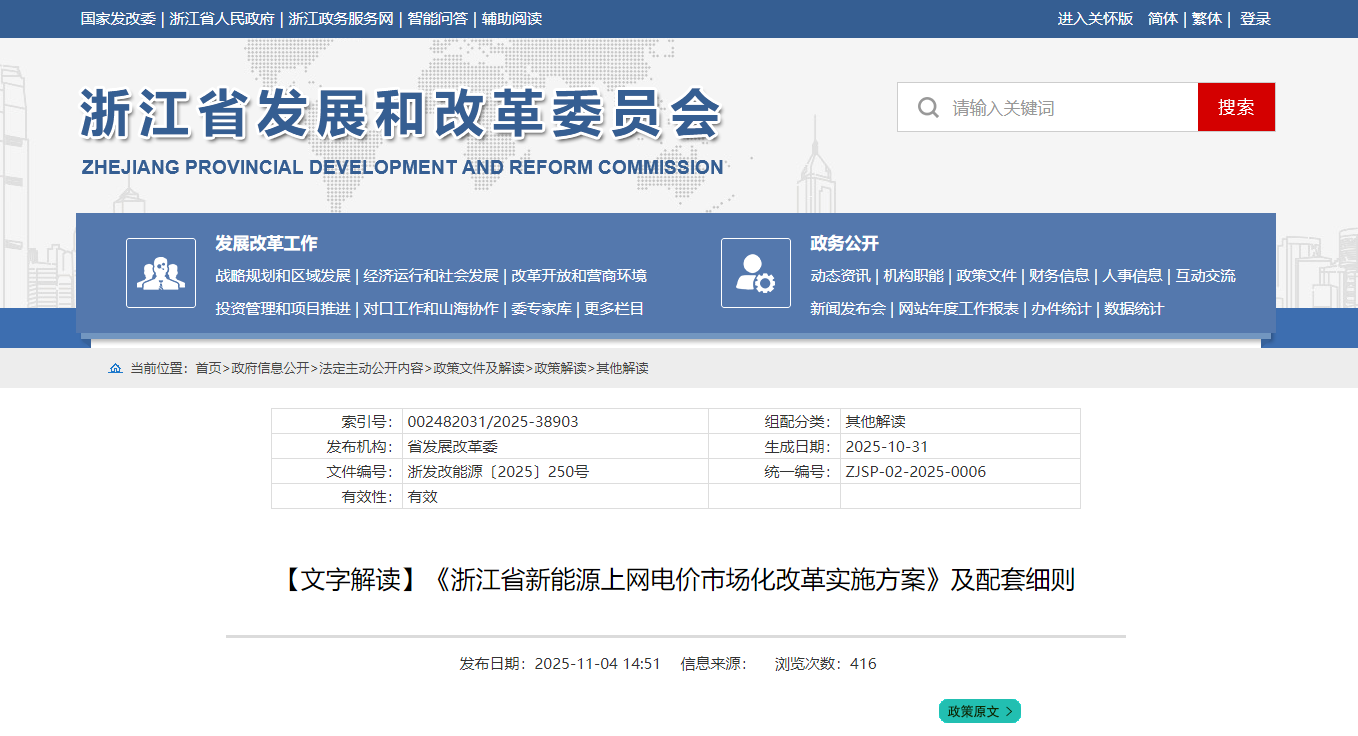The image size is (1358, 736).
Task: Open the 政策原文 green button
Action: click(x=979, y=711)
